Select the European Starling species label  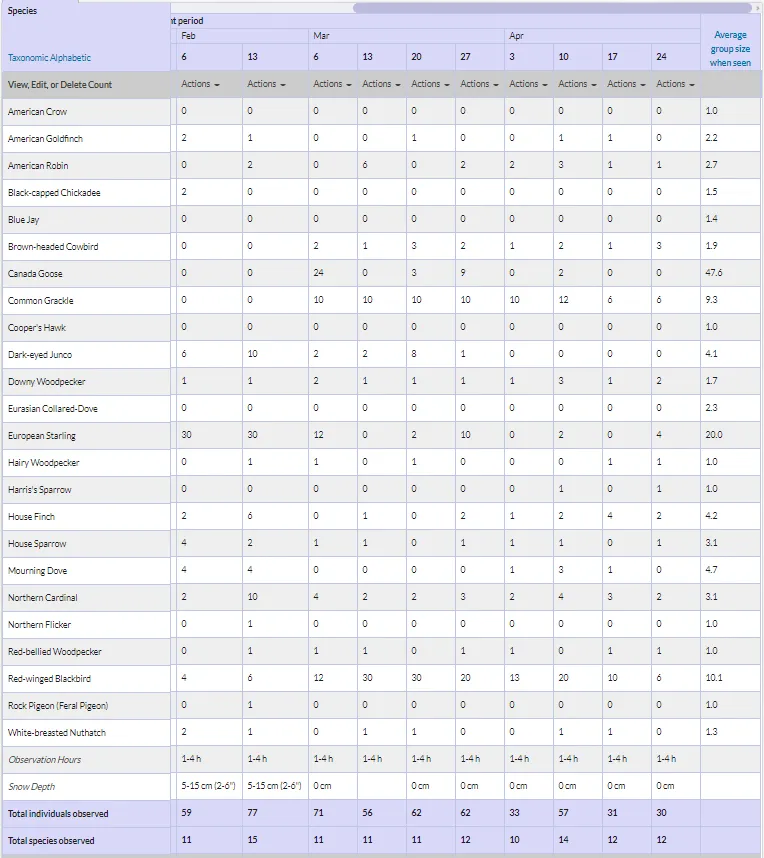pyautogui.click(x=42, y=436)
